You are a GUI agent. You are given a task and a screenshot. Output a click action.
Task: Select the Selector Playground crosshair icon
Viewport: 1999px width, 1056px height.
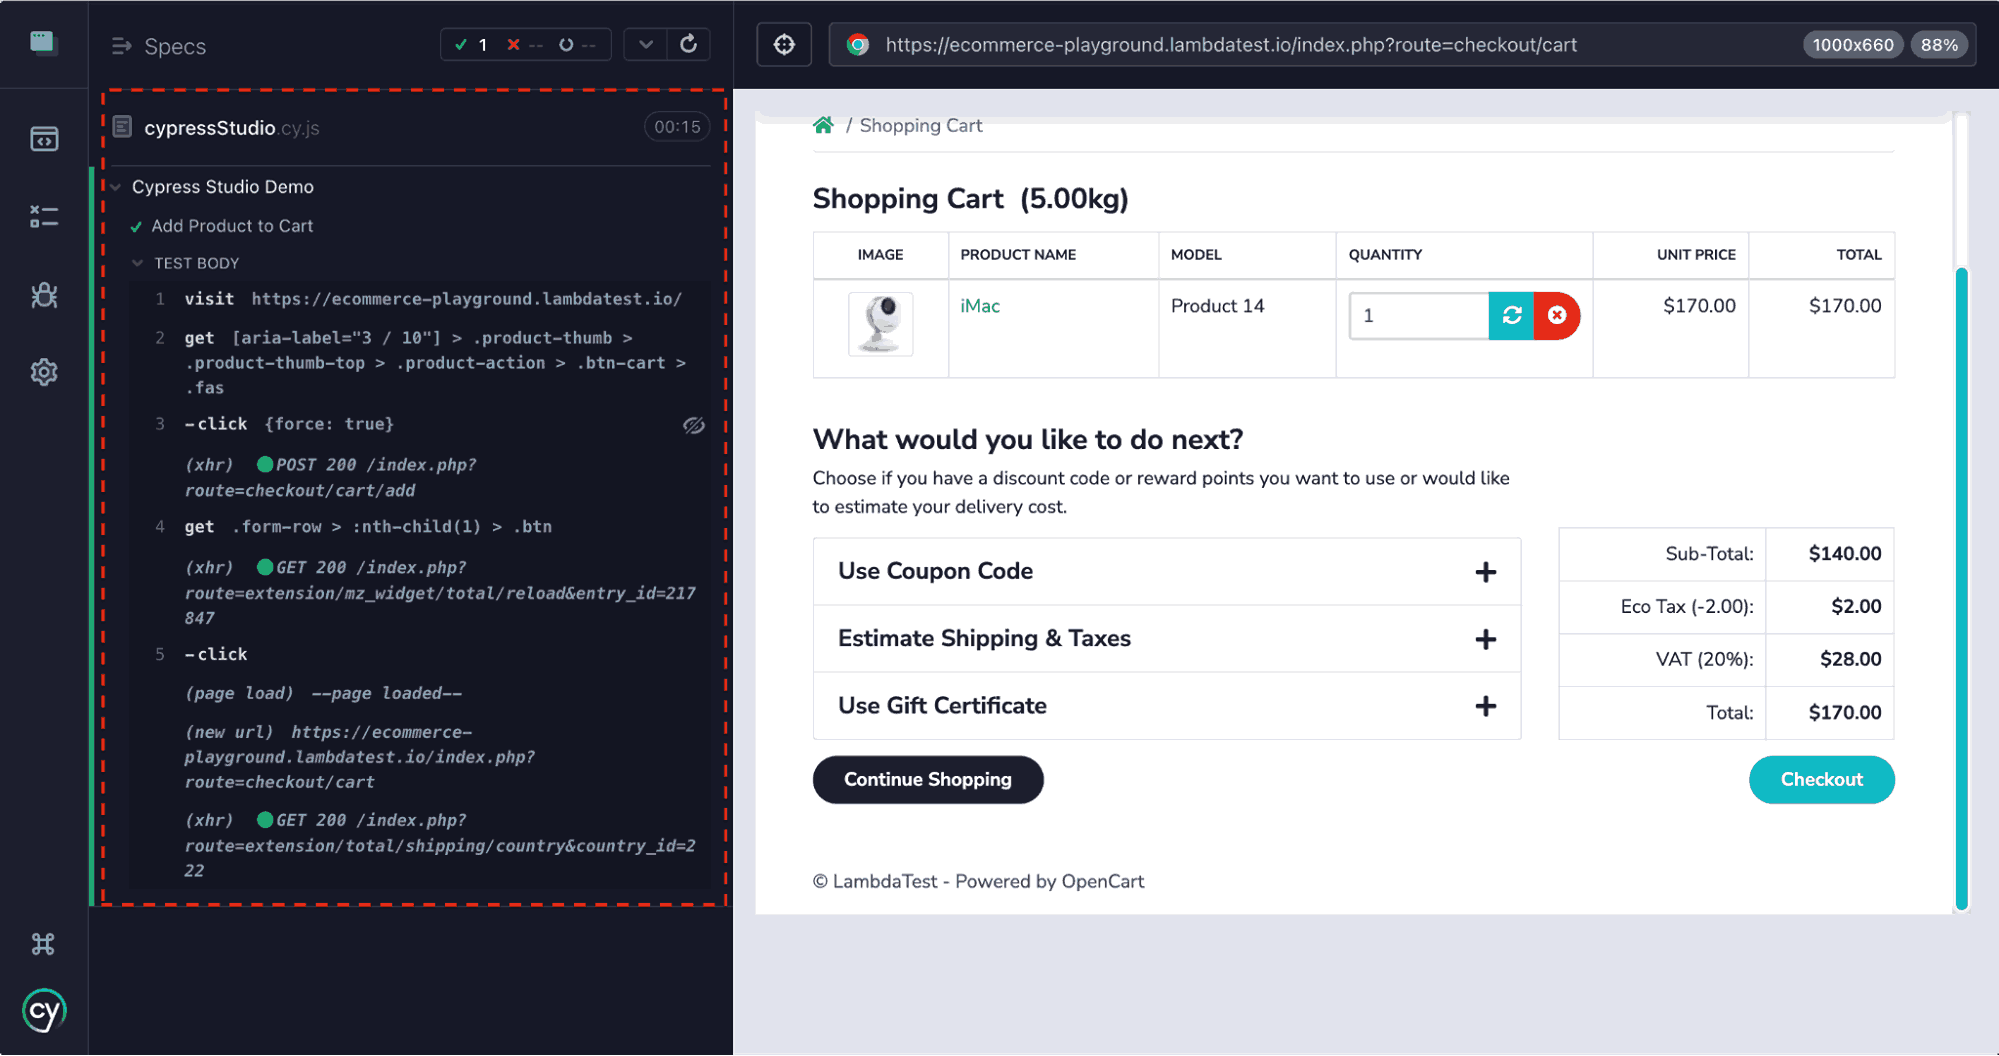pos(784,43)
